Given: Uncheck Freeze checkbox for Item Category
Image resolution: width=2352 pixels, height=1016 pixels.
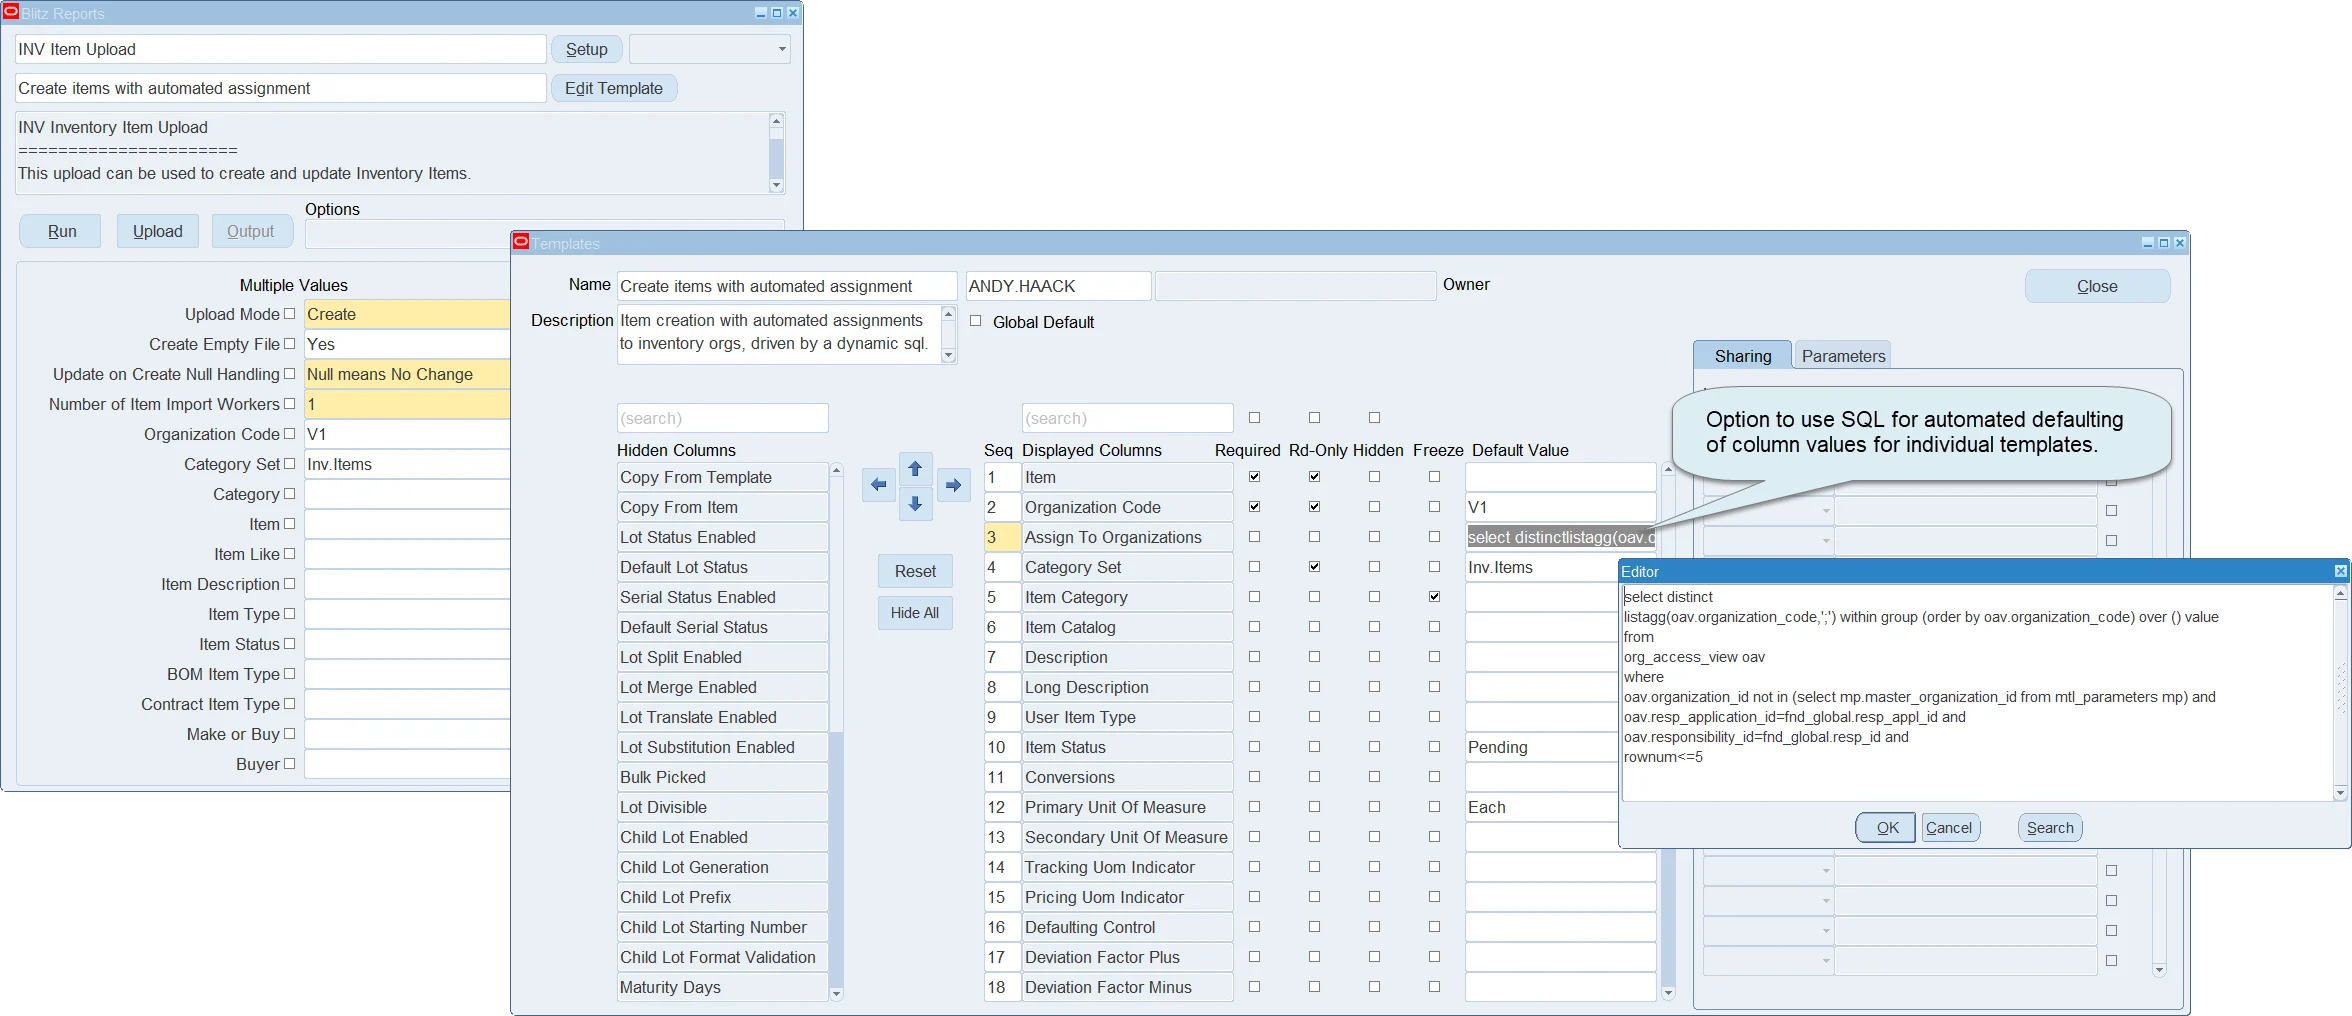Looking at the screenshot, I should 1434,597.
